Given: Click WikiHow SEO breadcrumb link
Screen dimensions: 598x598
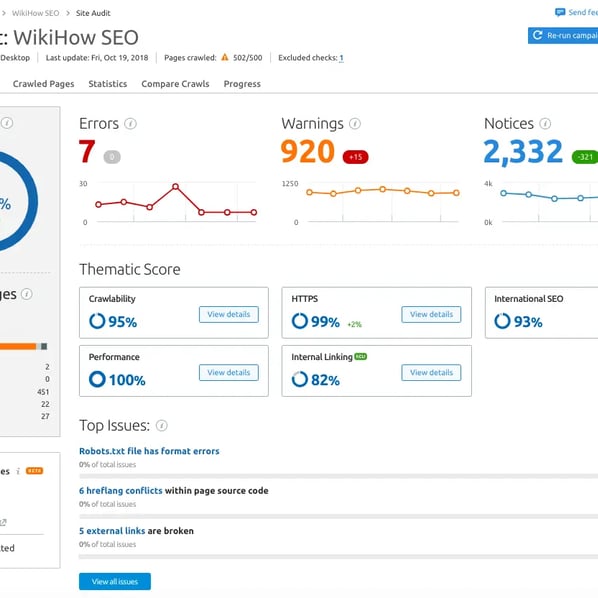Looking at the screenshot, I should coord(35,13).
